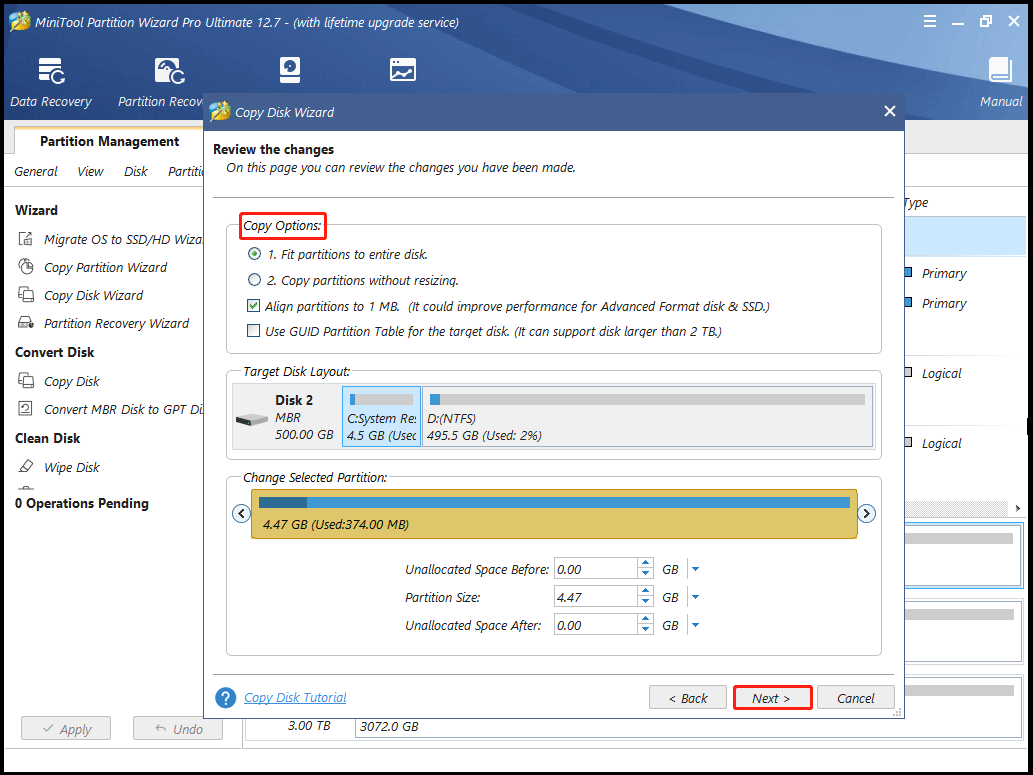This screenshot has height=775, width=1033.
Task: Select Fit partitions to entire disk
Action: (x=254, y=254)
